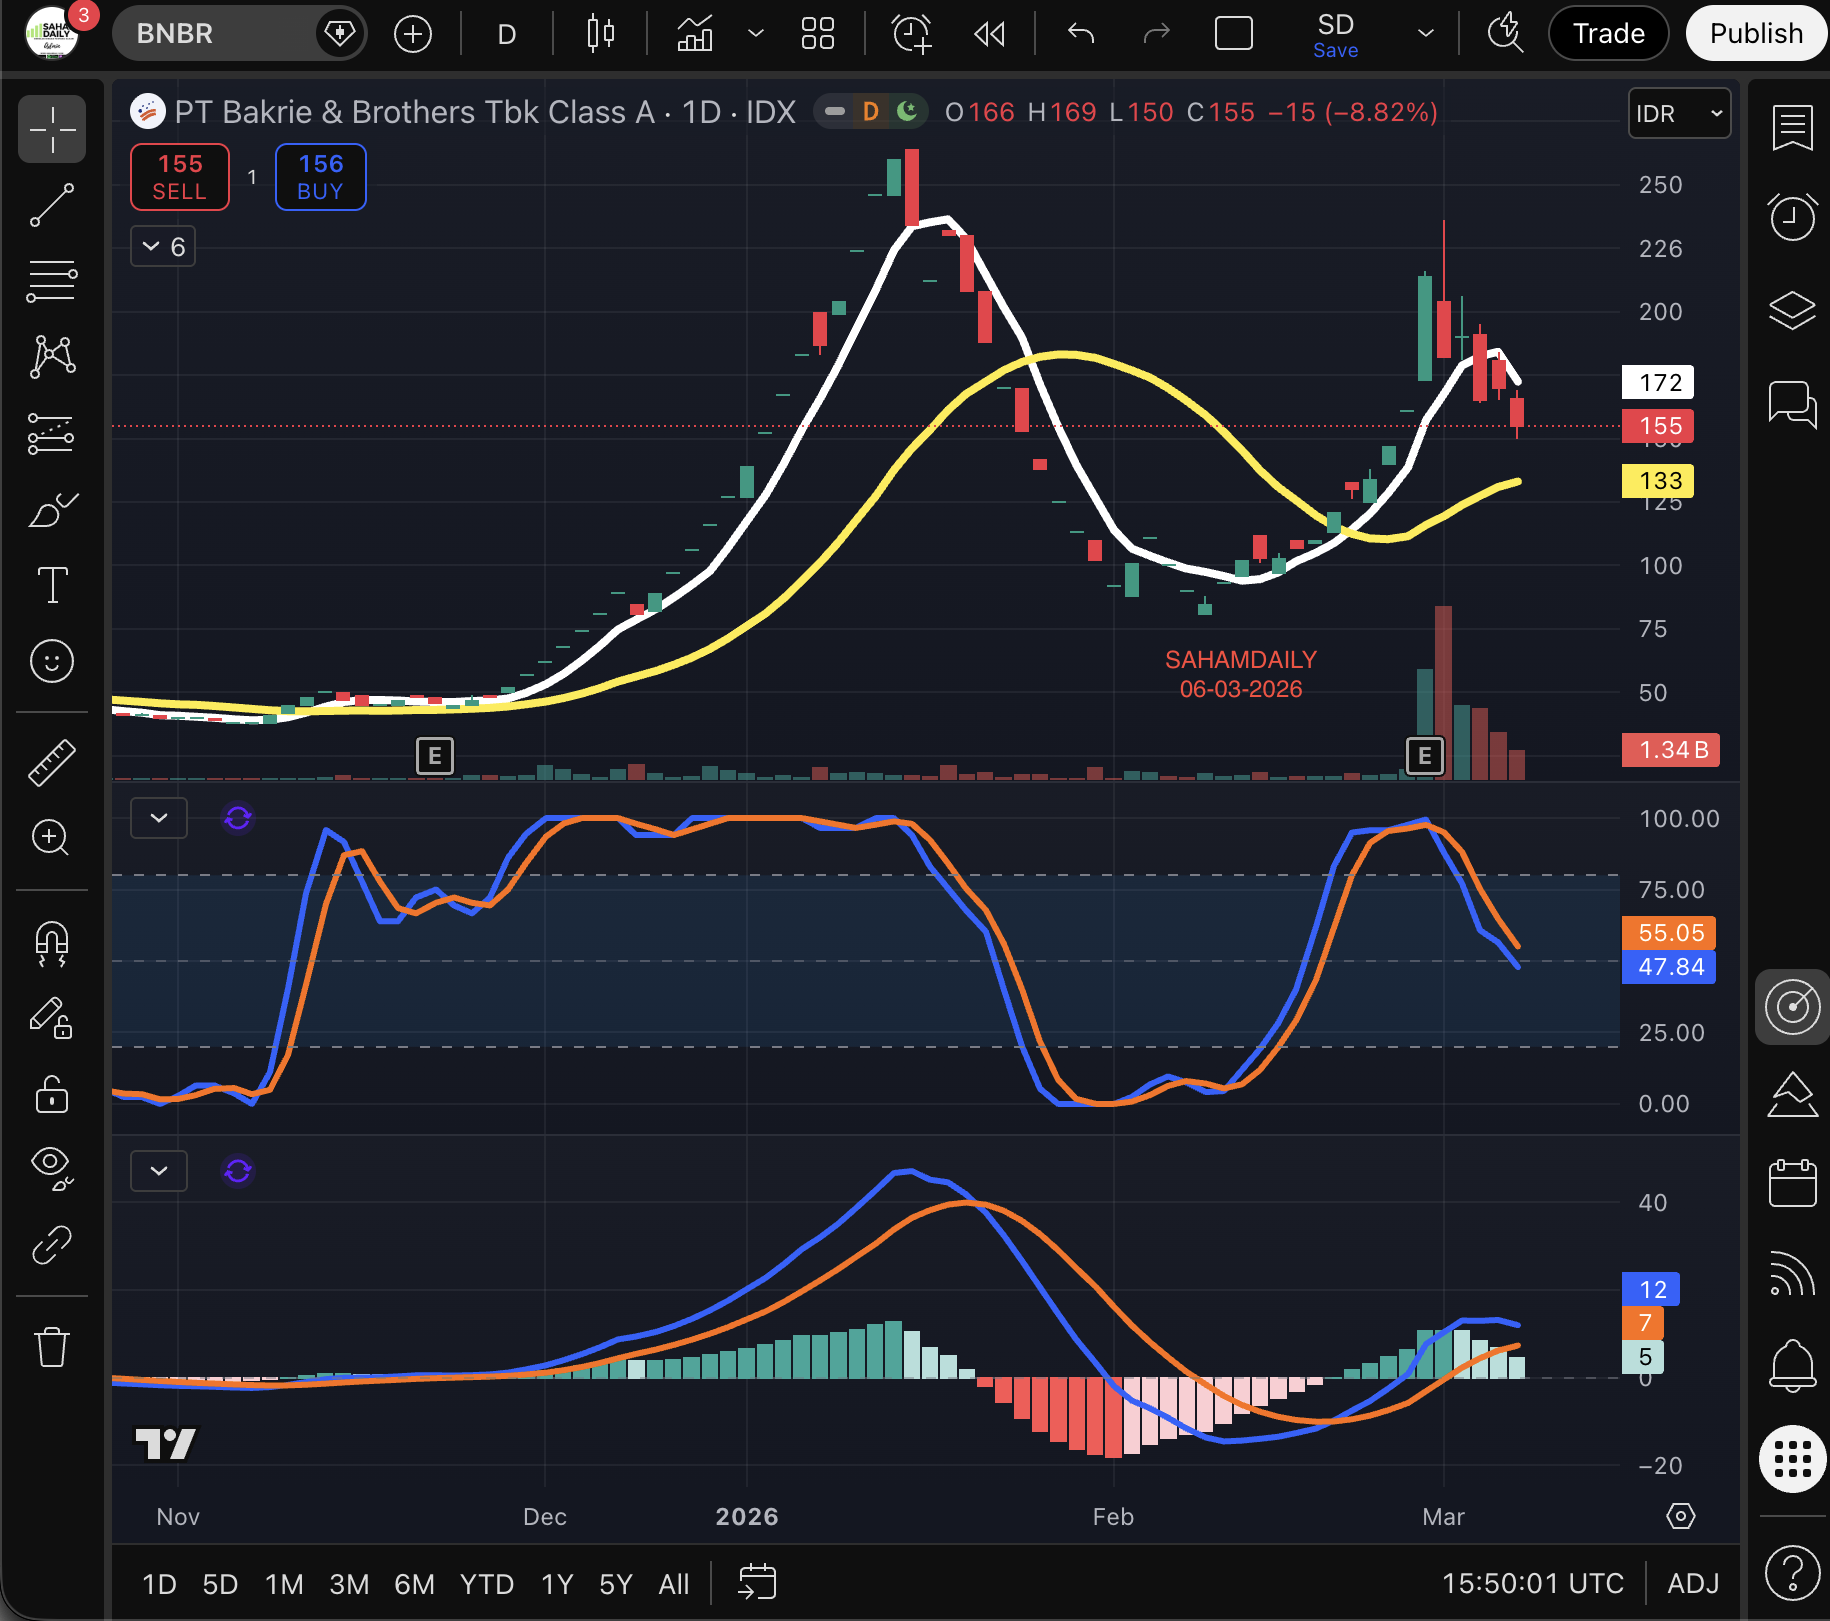Viewport: 1830px width, 1621px height.
Task: Switch to the YTD time range
Action: pos(486,1584)
